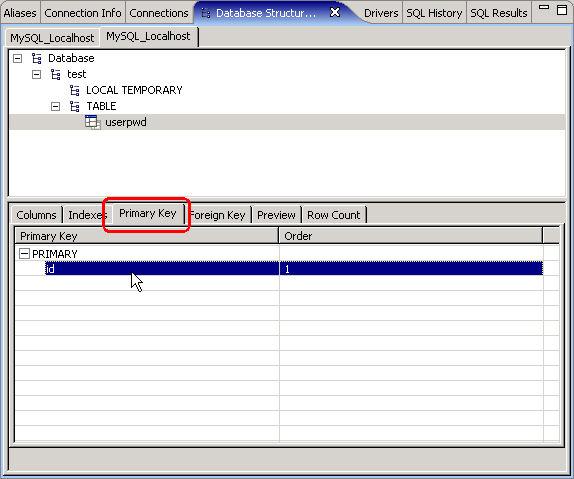The image size is (574, 479).
Task: Click the TABLE folder node icon
Action: 75,106
